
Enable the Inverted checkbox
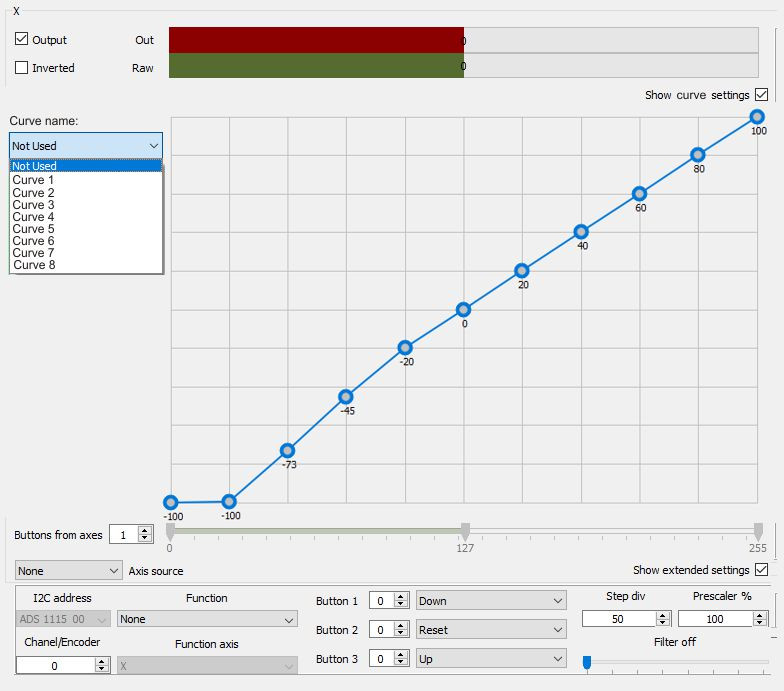pyautogui.click(x=22, y=68)
